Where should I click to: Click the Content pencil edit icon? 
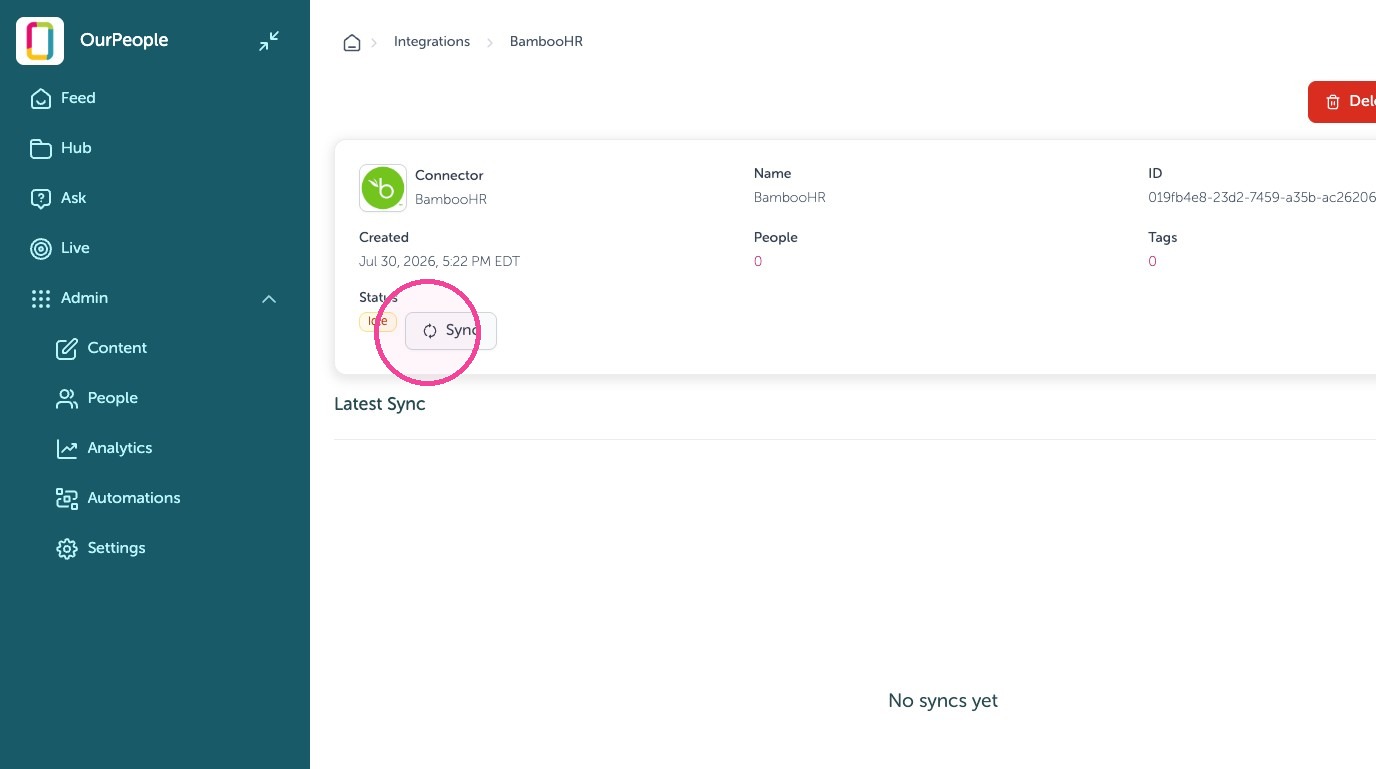point(67,349)
